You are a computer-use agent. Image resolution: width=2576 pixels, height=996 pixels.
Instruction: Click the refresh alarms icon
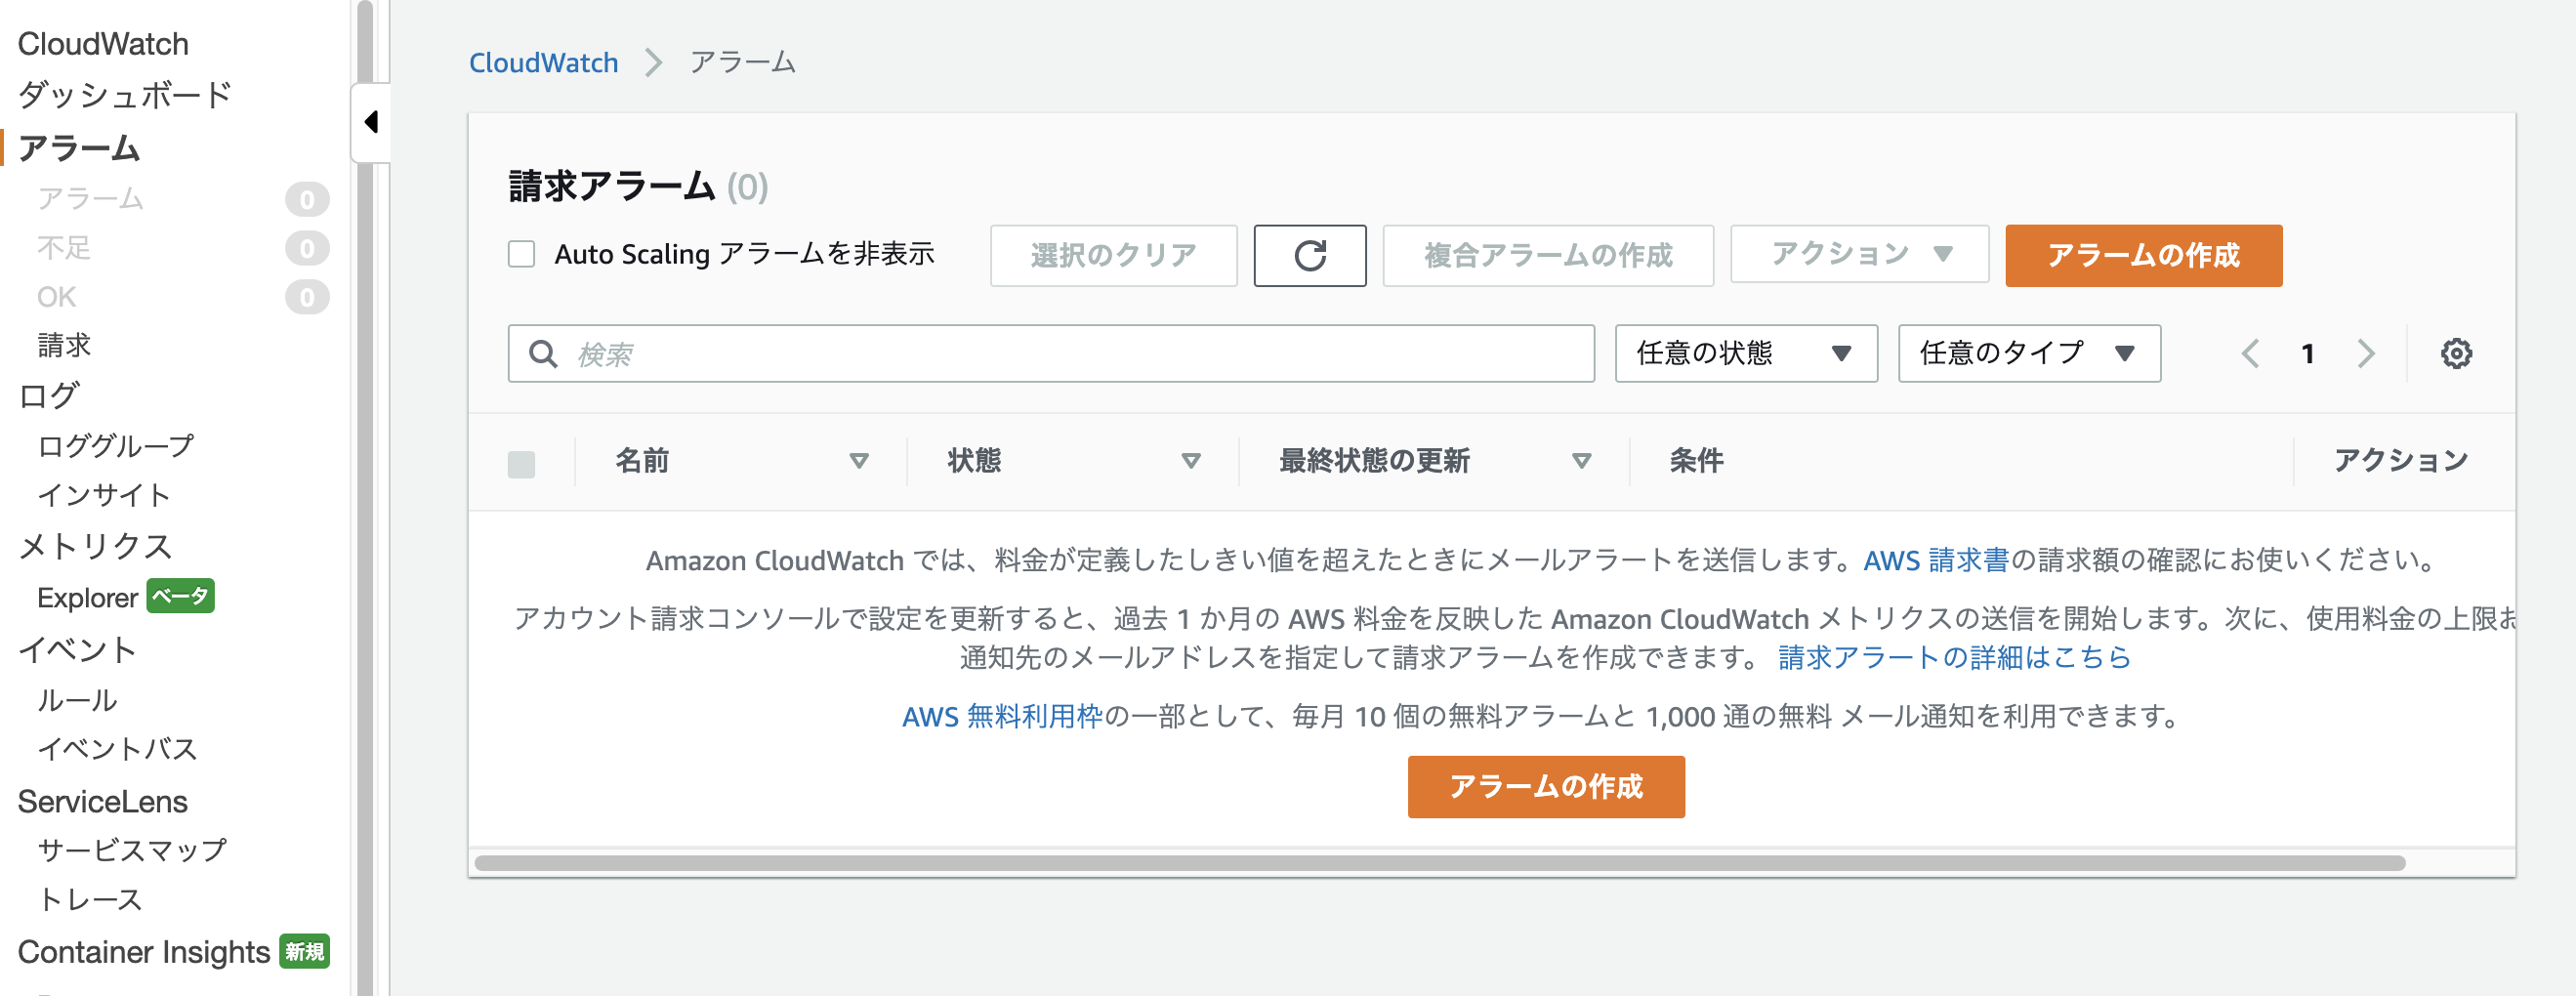tap(1310, 255)
